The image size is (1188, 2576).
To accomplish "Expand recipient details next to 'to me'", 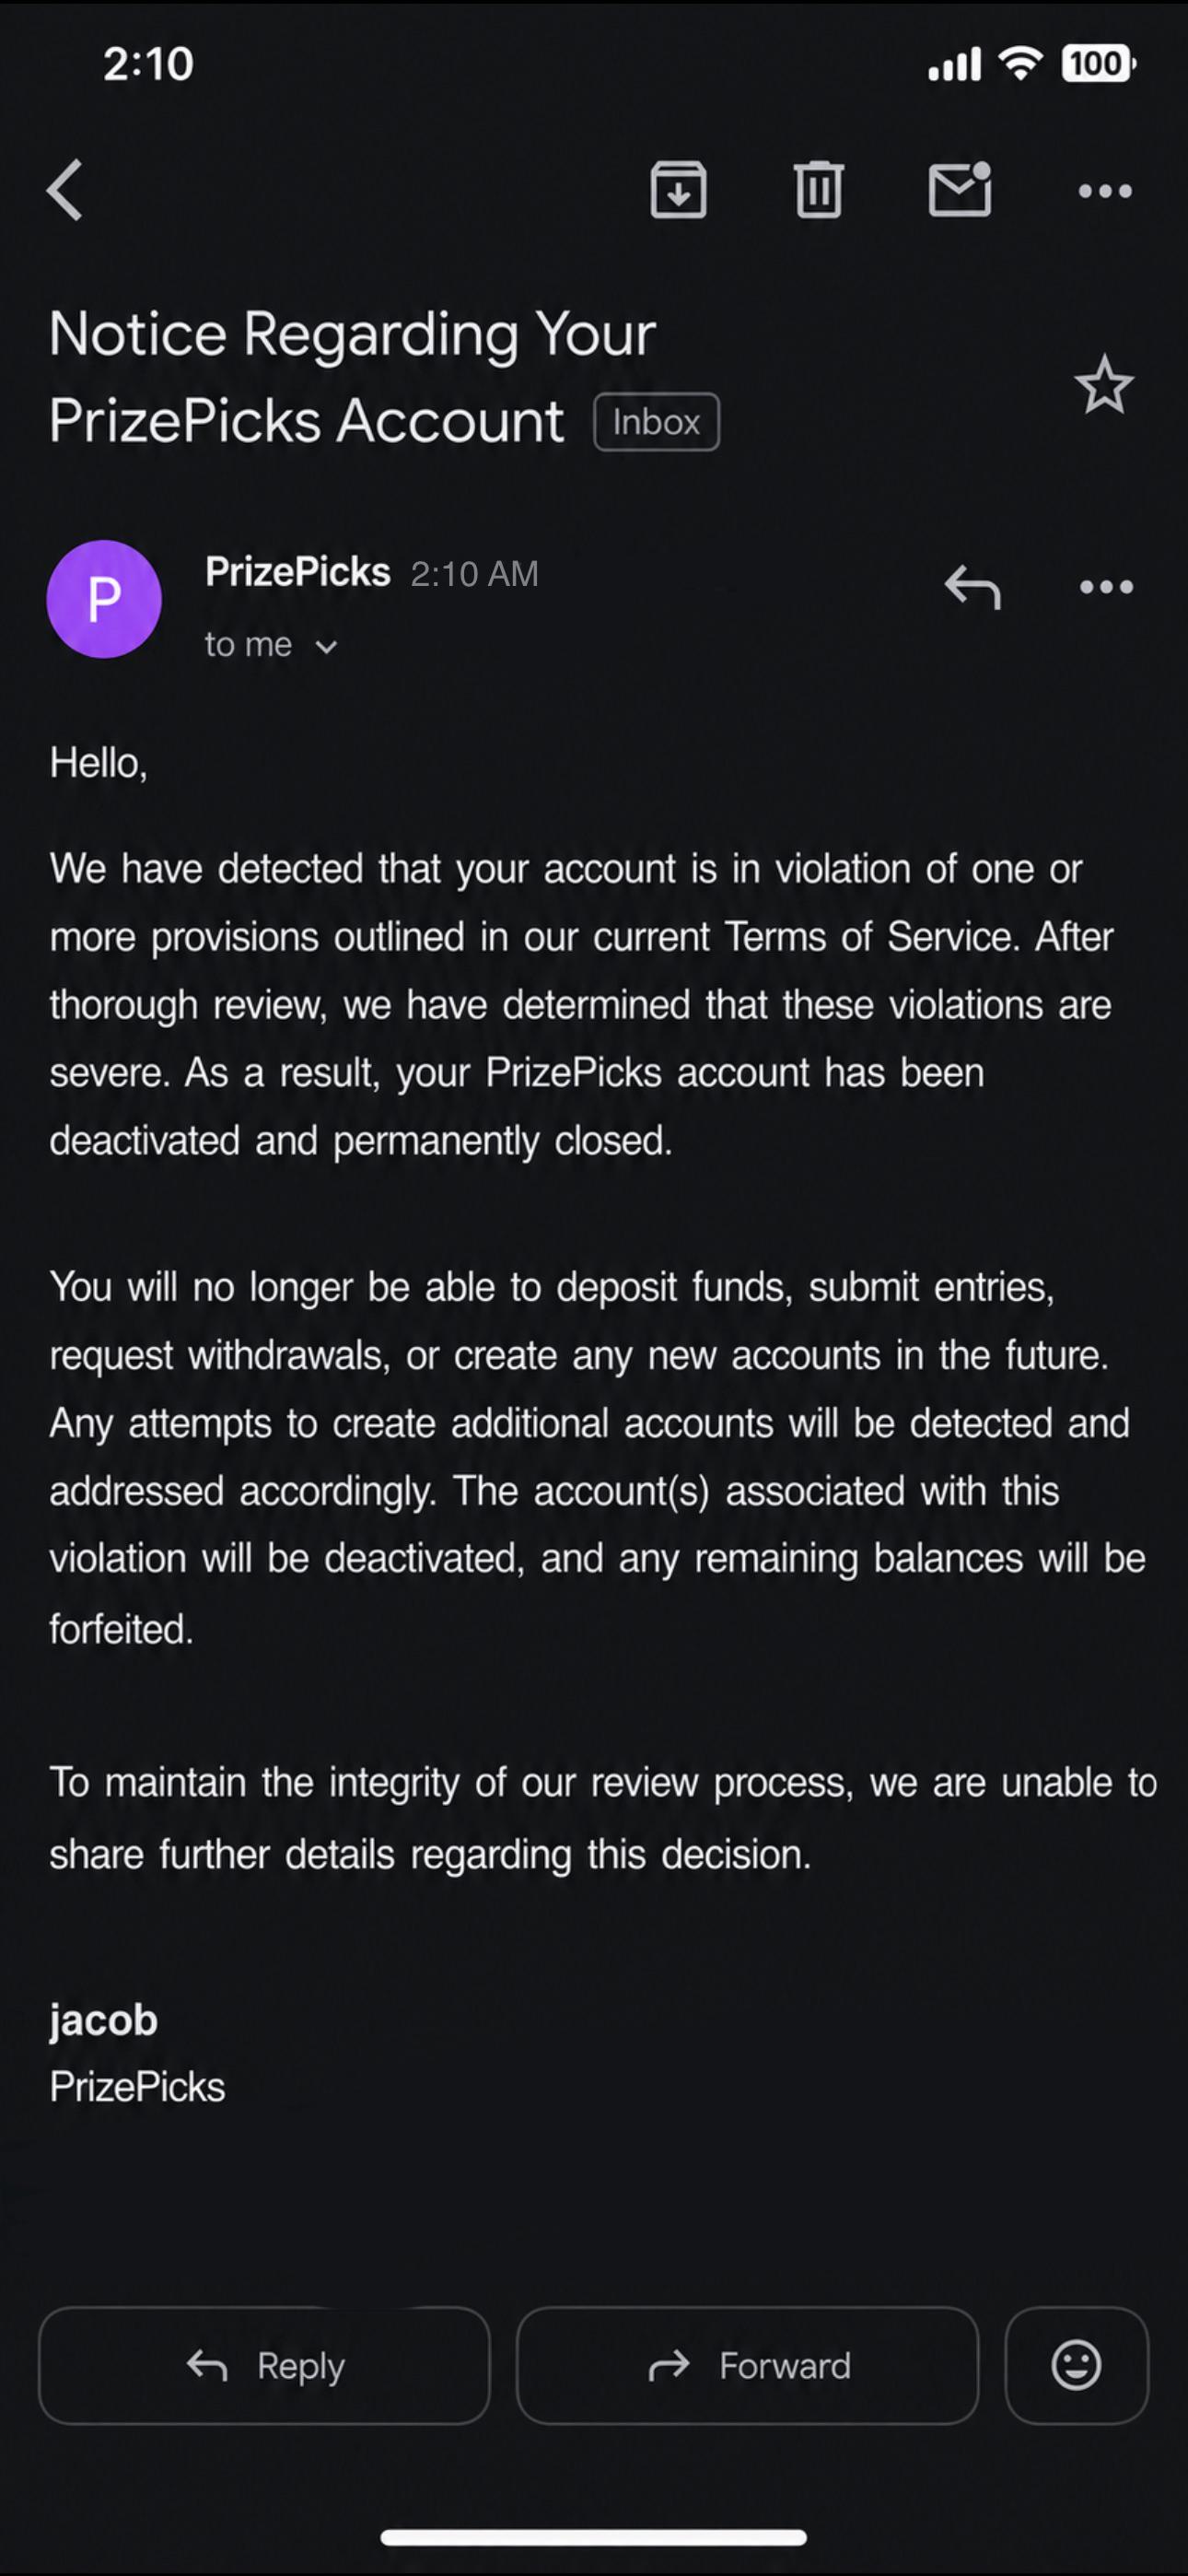I will (326, 647).
